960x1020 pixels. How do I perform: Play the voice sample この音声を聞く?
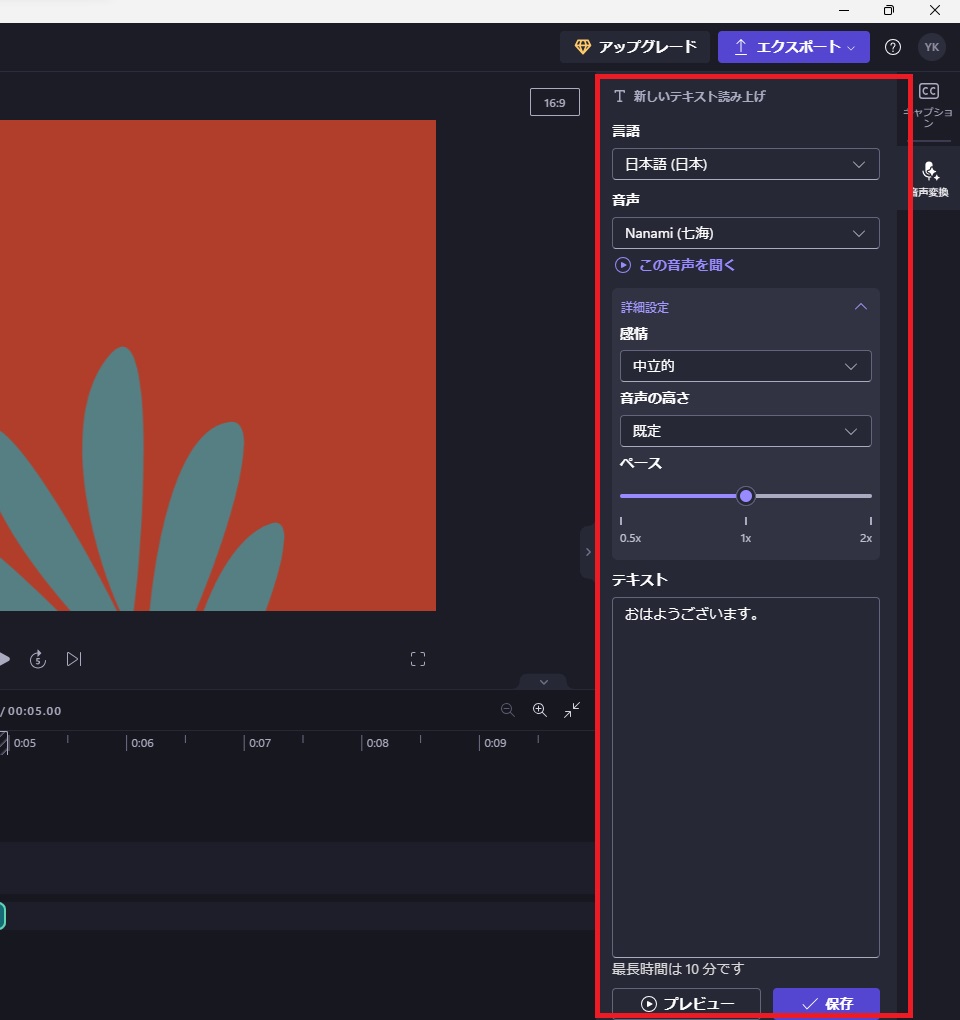pyautogui.click(x=675, y=265)
